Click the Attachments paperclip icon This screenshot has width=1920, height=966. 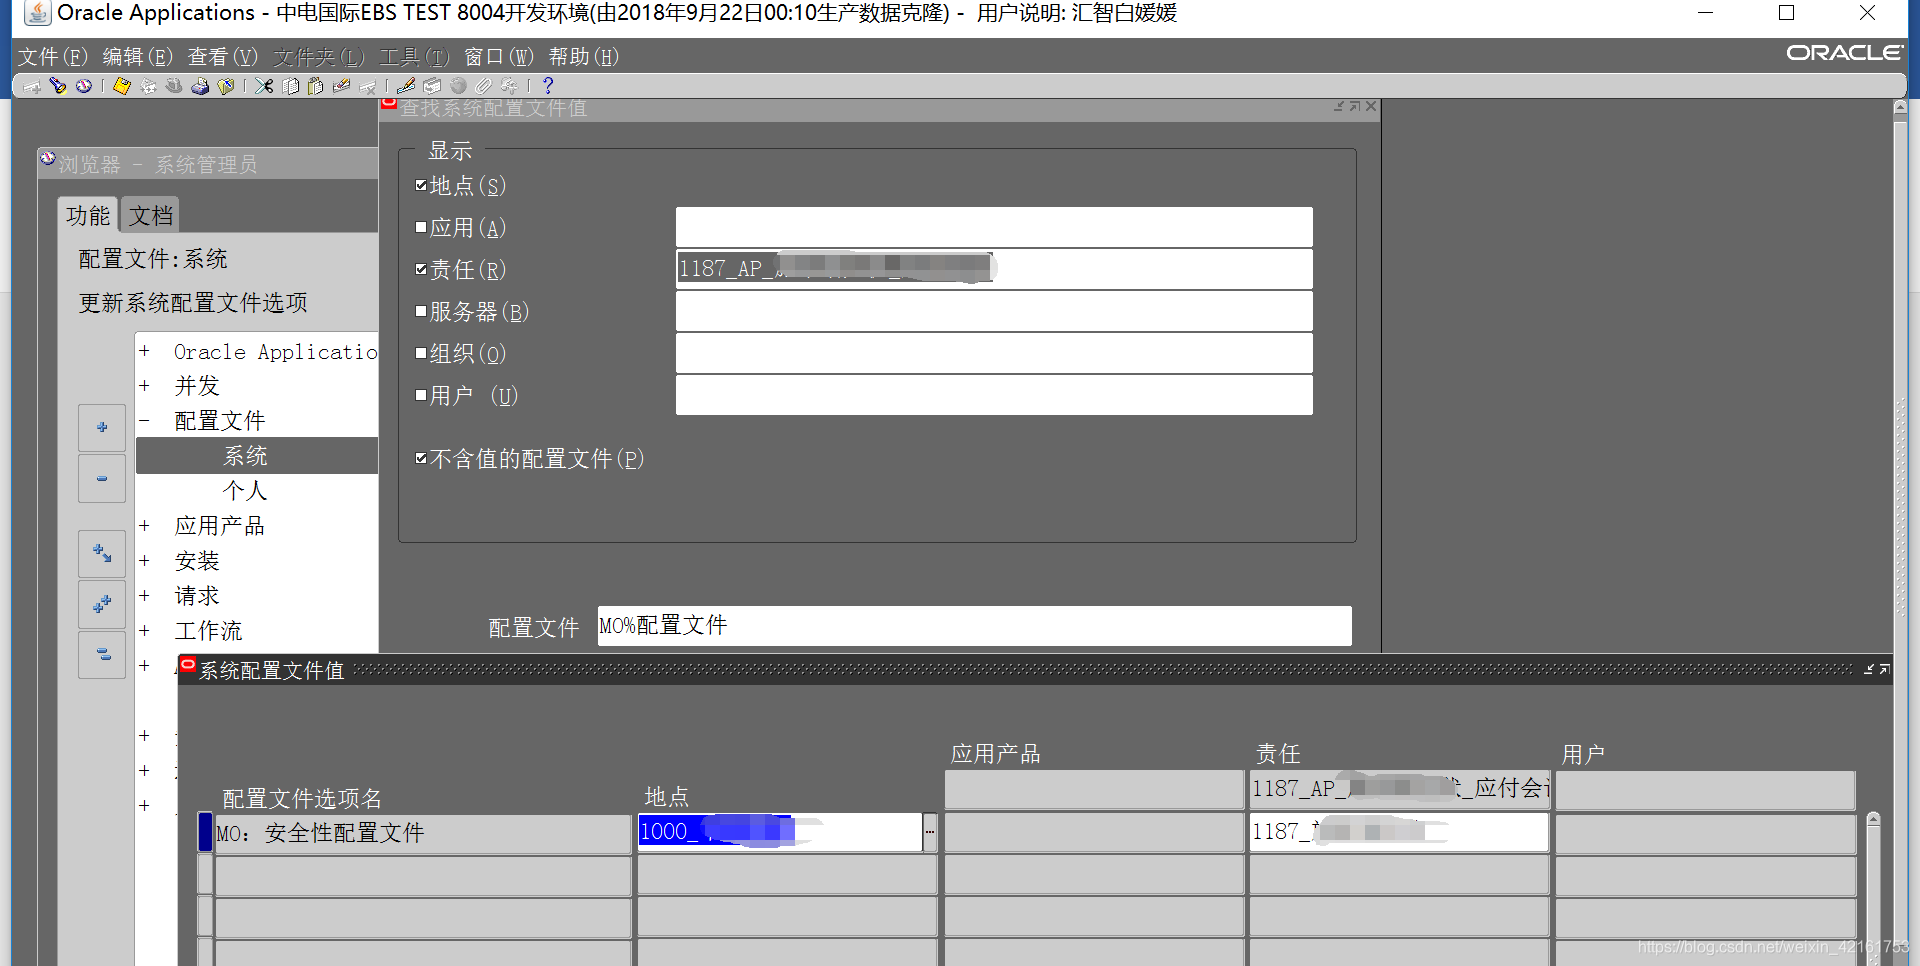(484, 86)
